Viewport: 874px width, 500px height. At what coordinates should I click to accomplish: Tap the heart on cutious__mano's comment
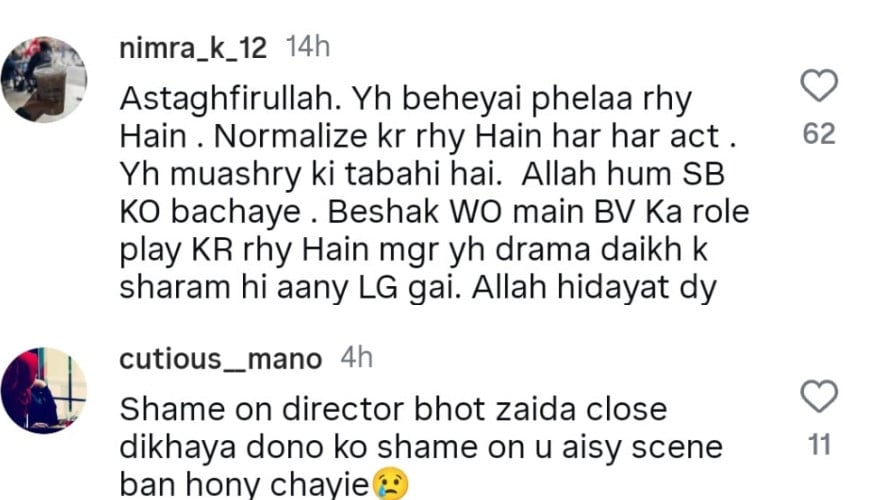pyautogui.click(x=819, y=397)
